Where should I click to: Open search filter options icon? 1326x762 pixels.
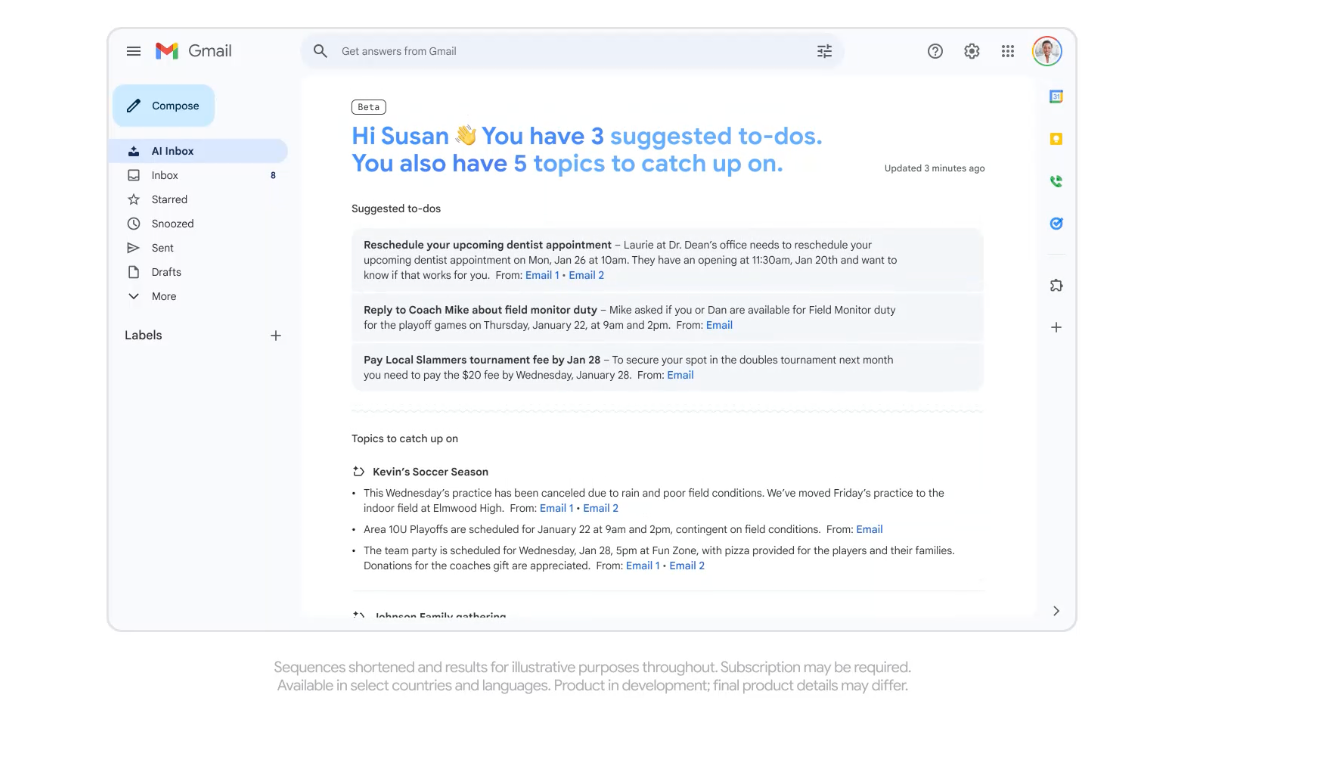pos(824,51)
